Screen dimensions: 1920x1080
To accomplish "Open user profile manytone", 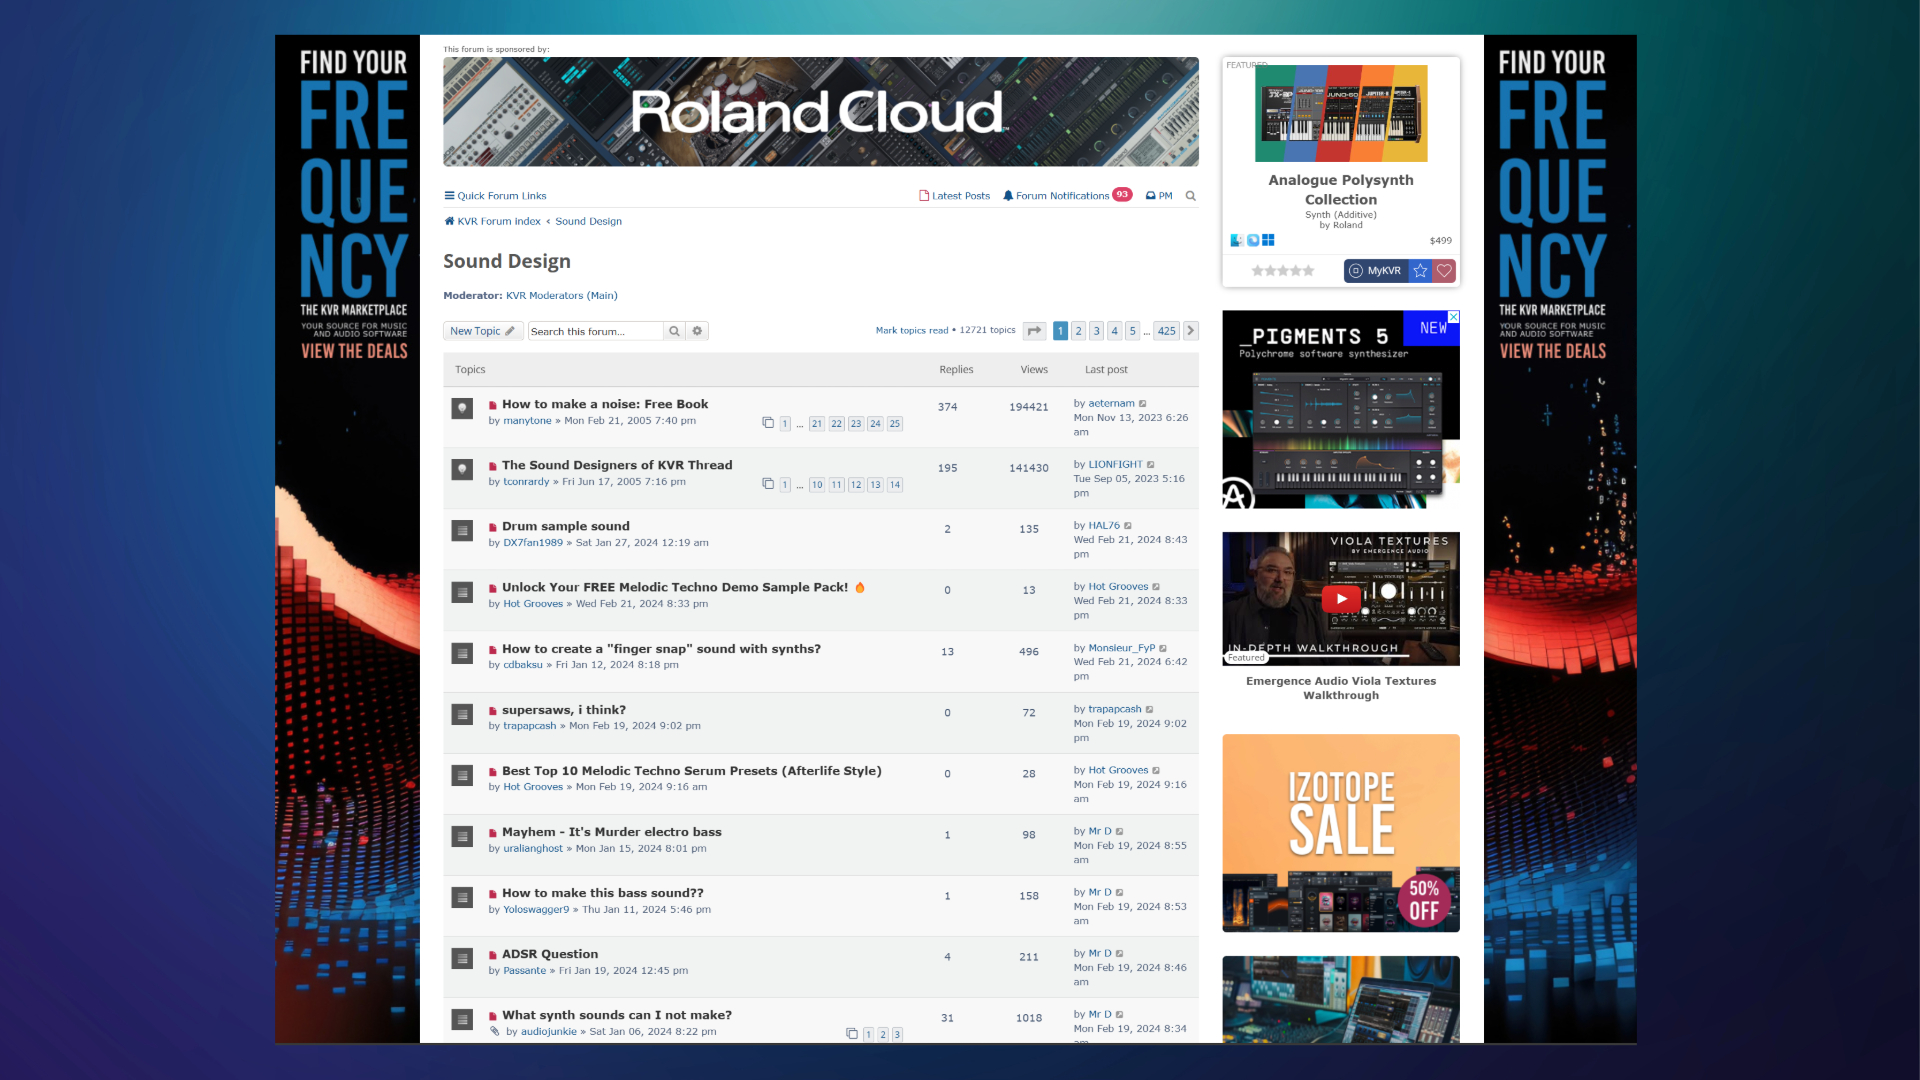I will coord(527,421).
